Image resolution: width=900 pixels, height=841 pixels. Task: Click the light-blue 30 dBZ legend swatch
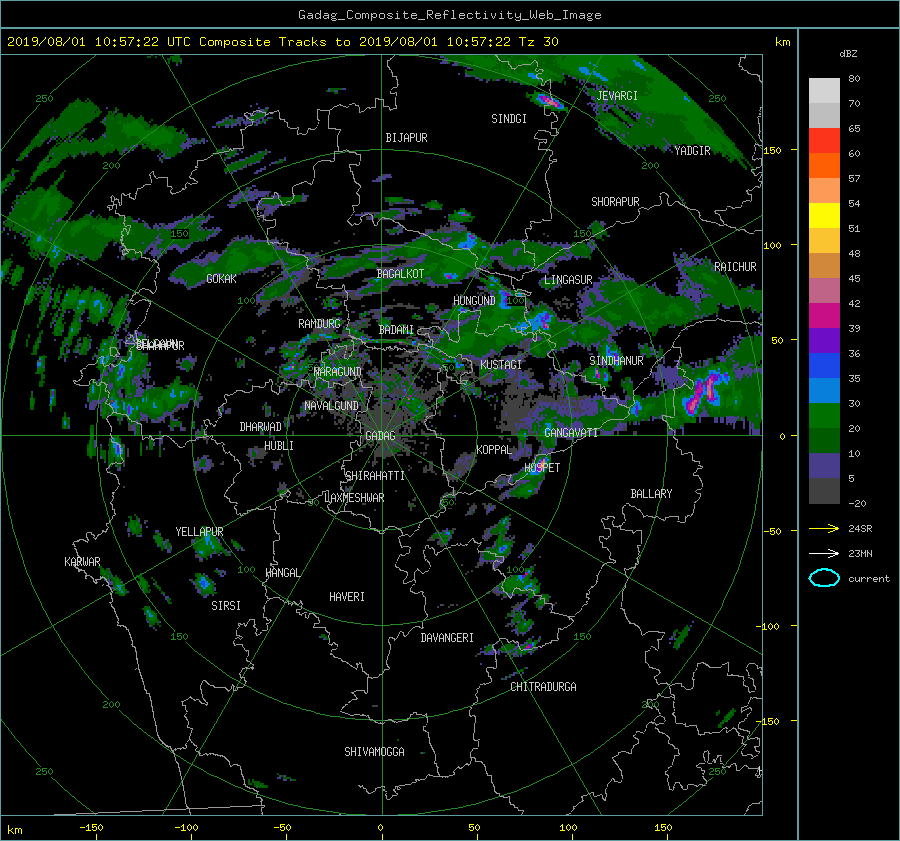click(824, 390)
